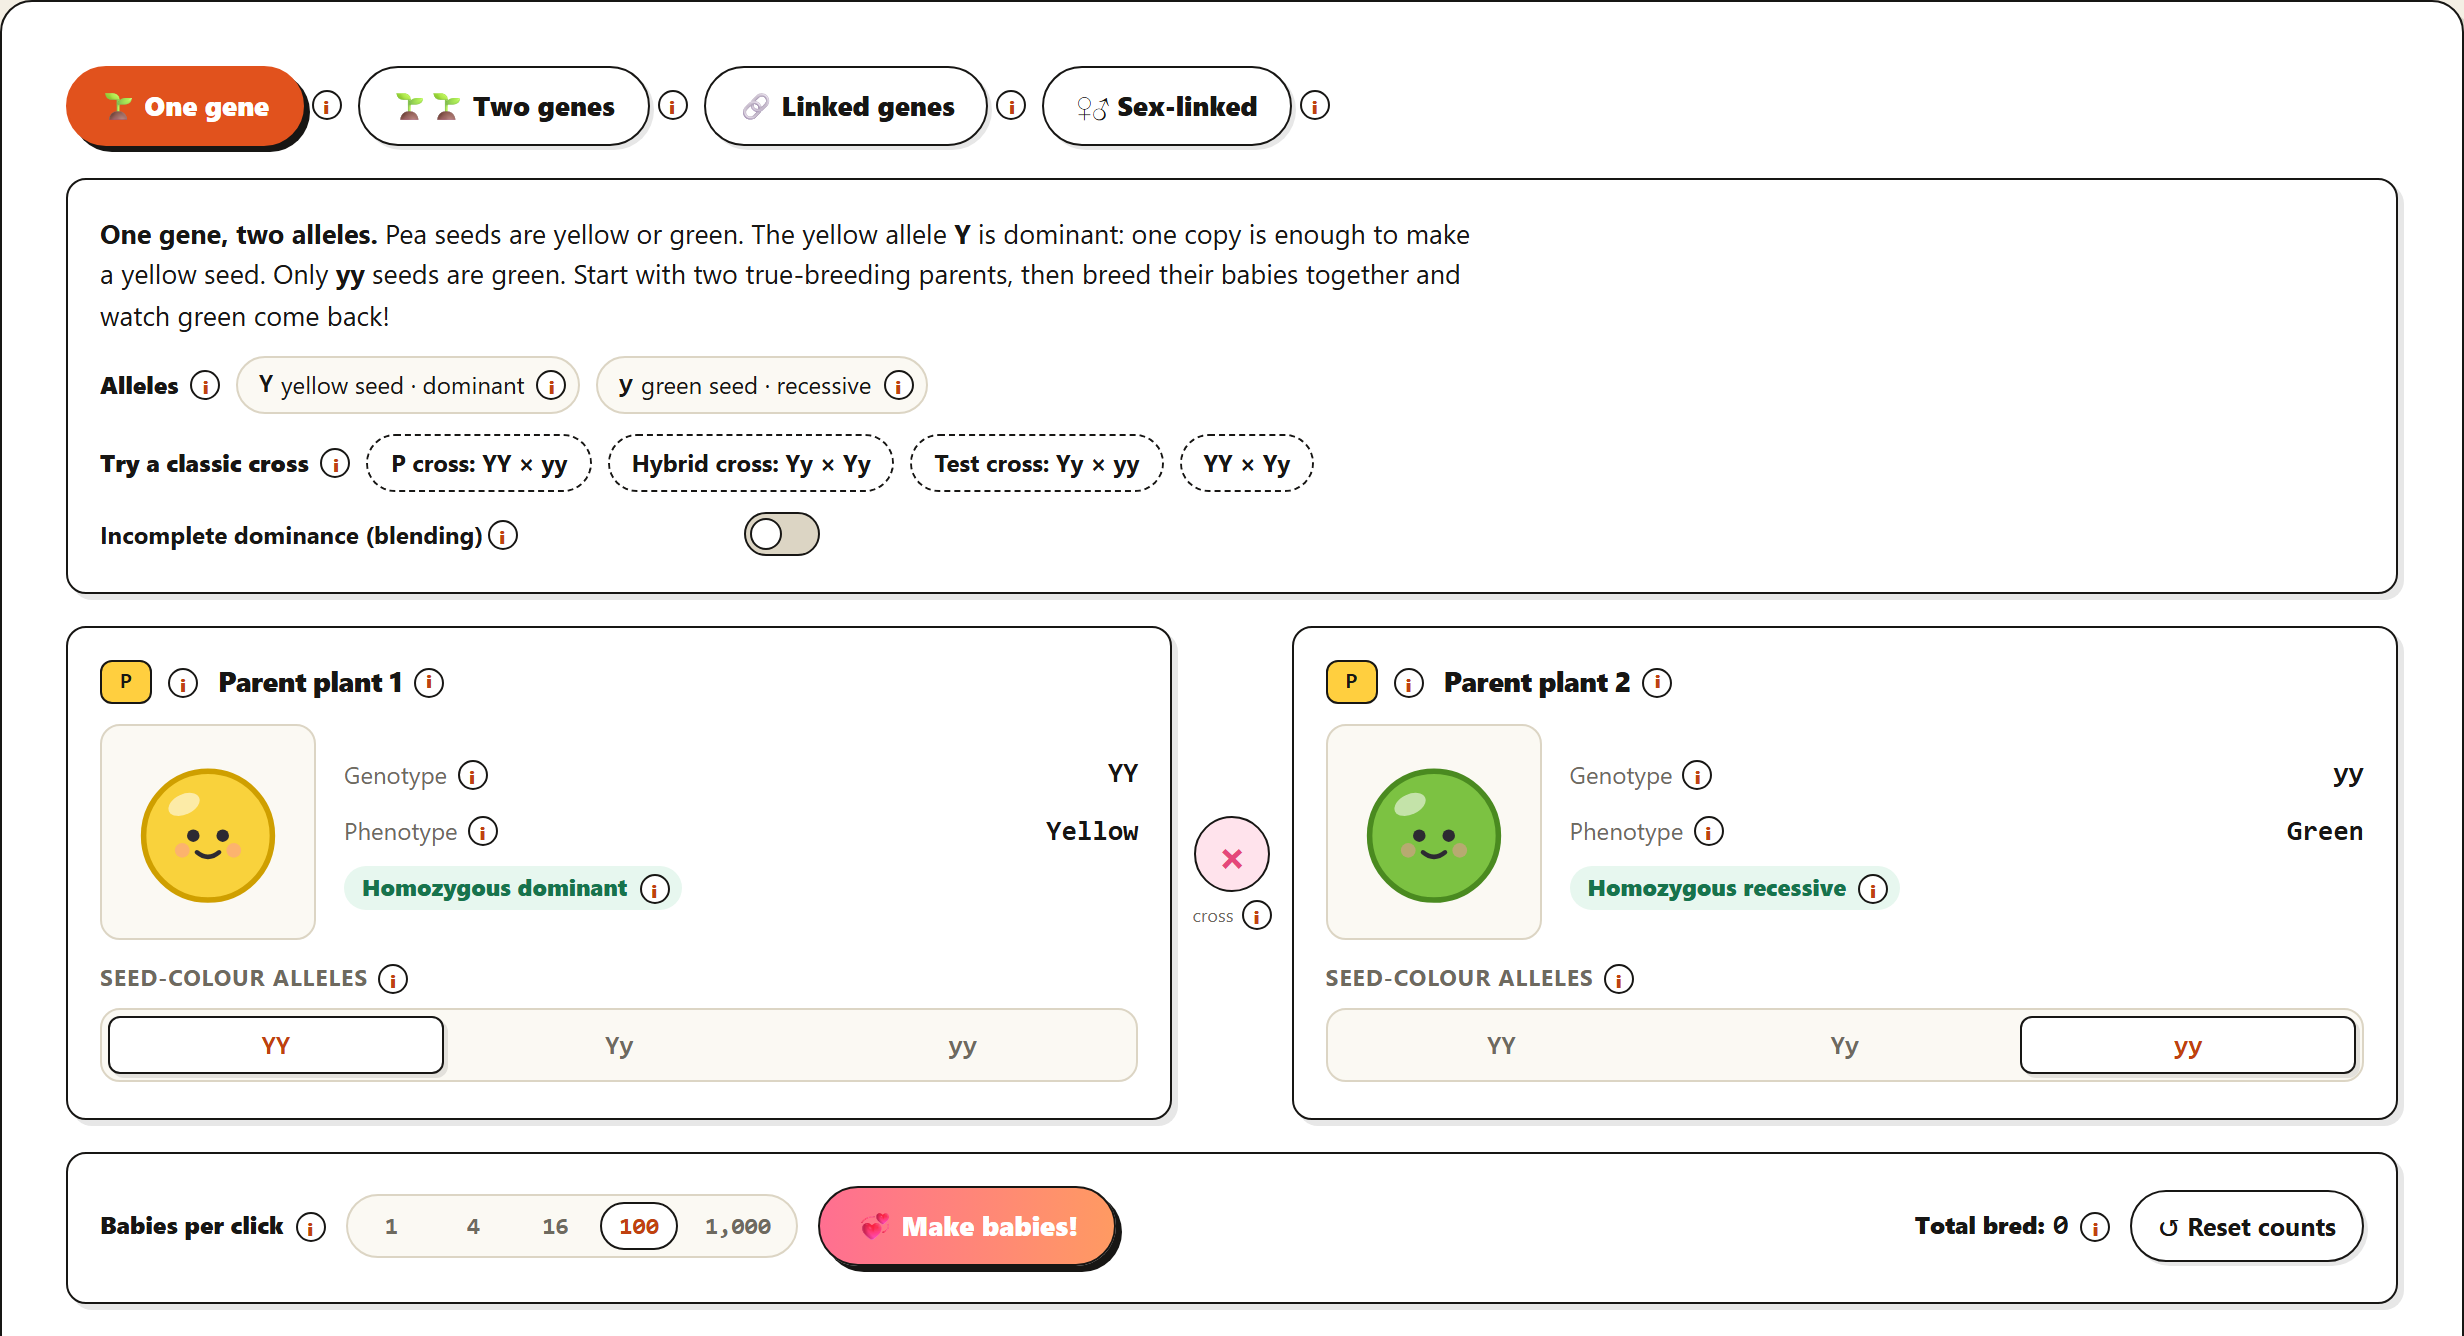Show info for Try a classic cross

pos(335,464)
